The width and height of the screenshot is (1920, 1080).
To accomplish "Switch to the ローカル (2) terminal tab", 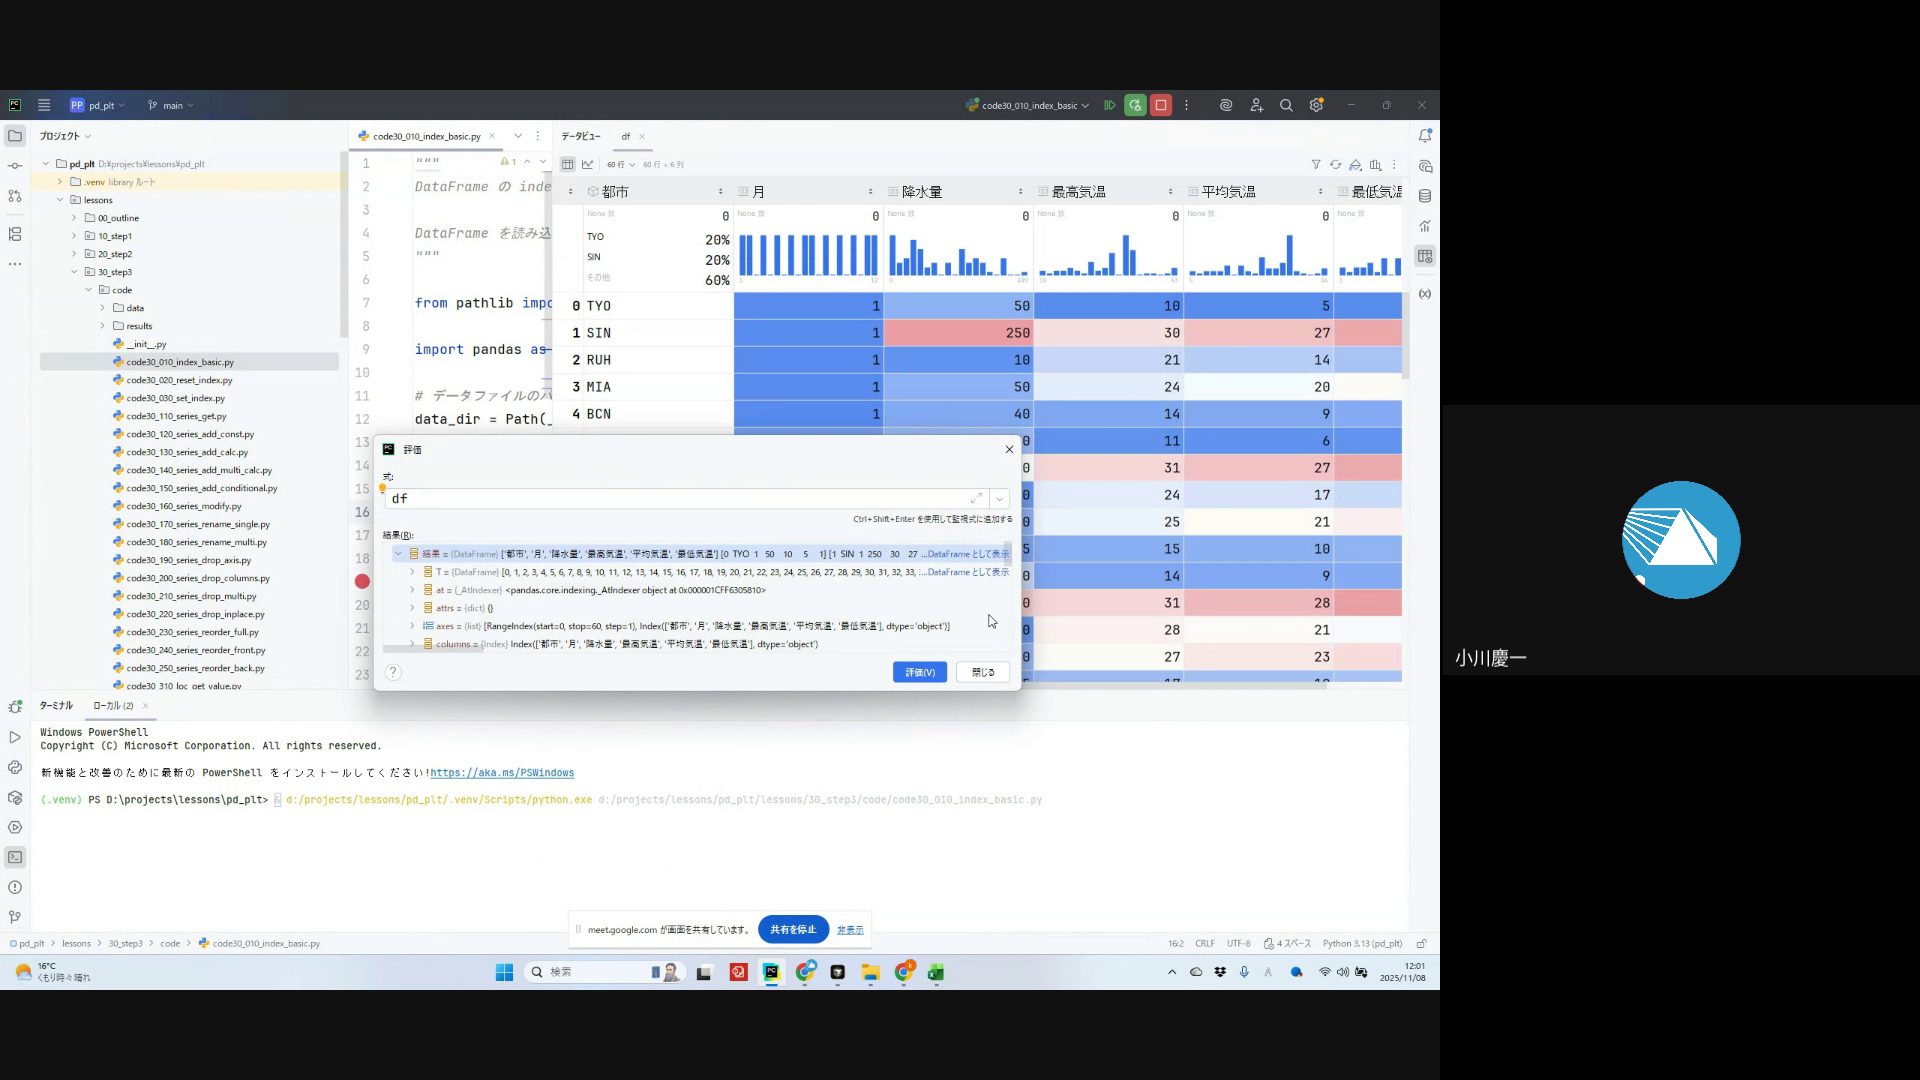I will (x=113, y=706).
